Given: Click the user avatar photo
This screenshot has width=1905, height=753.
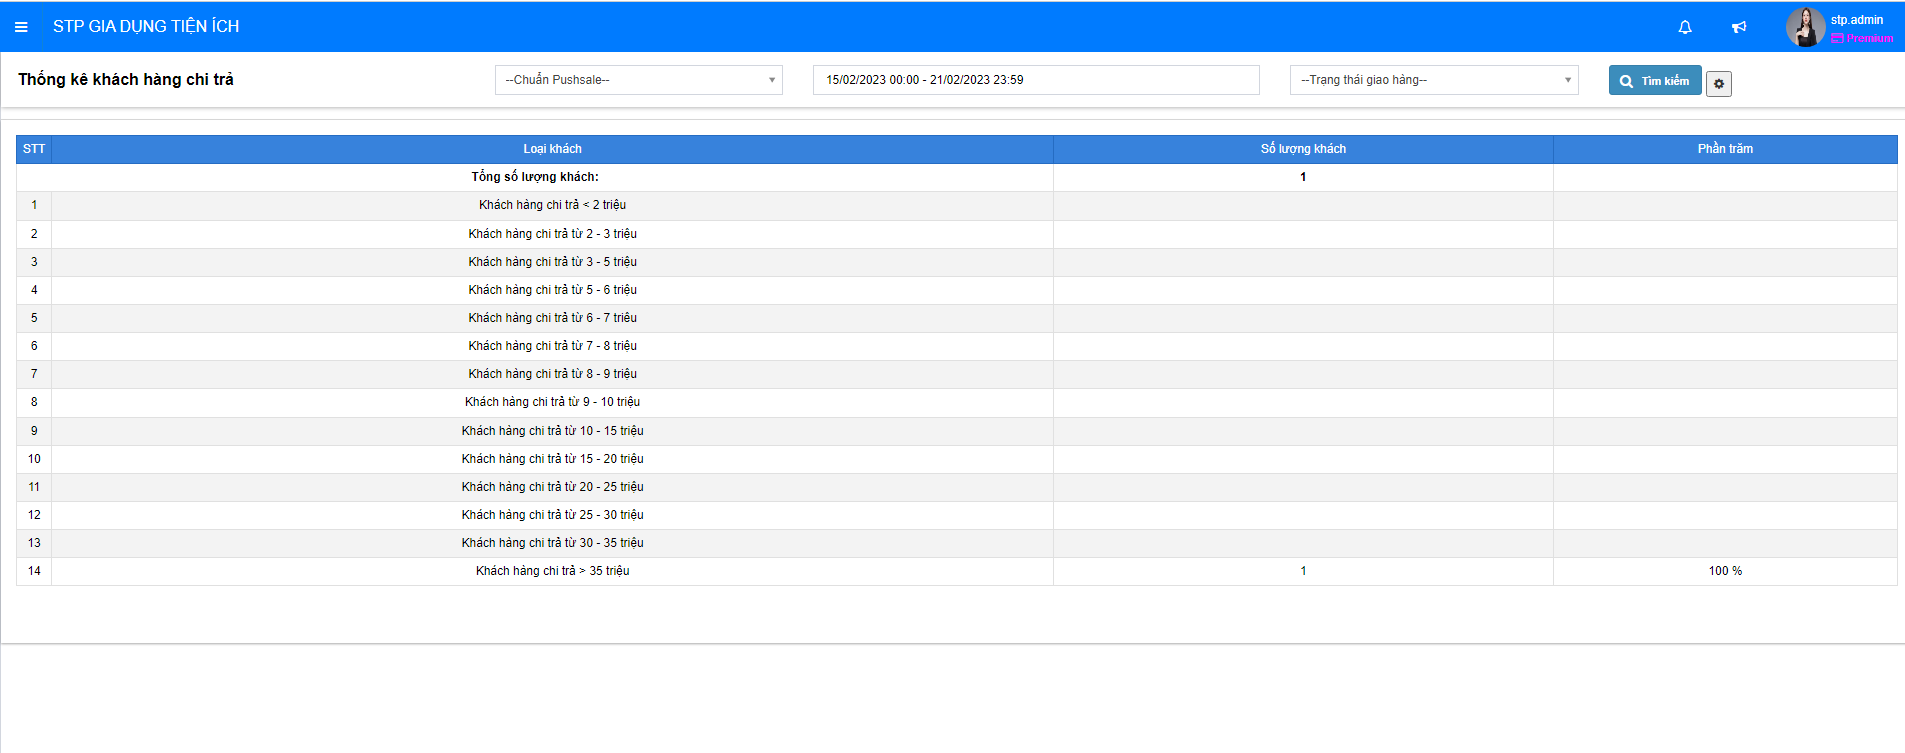Looking at the screenshot, I should pyautogui.click(x=1805, y=27).
